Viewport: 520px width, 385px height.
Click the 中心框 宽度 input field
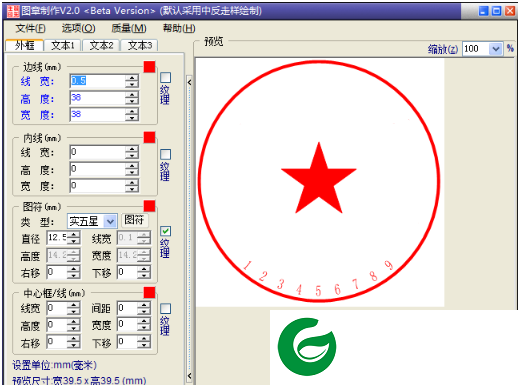tap(127, 325)
